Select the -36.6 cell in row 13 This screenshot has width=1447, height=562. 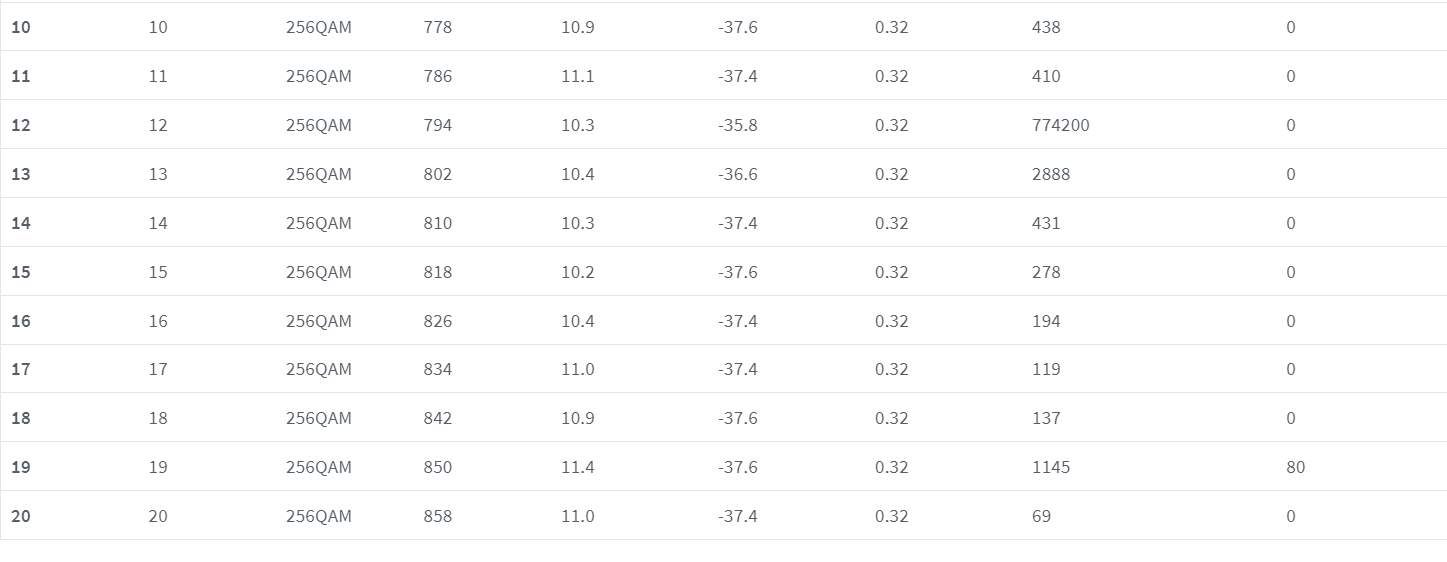click(737, 174)
